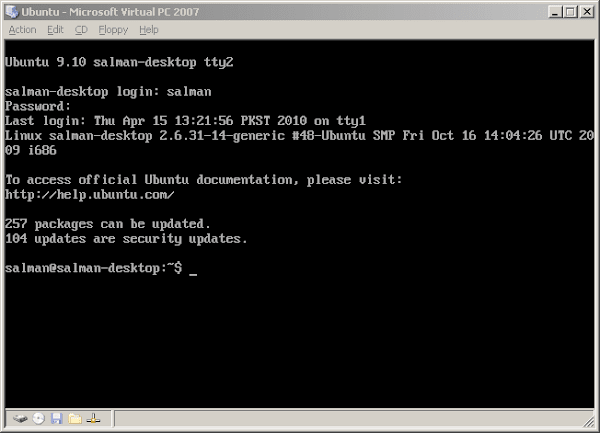Click the window resize grip corner
This screenshot has width=600, height=433.
pyautogui.click(x=588, y=422)
